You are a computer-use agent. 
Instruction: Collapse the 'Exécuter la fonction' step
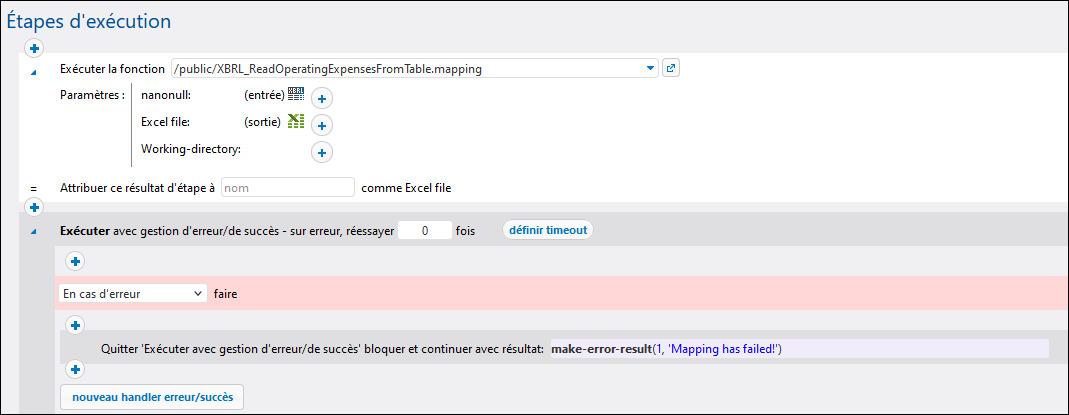pyautogui.click(x=34, y=71)
